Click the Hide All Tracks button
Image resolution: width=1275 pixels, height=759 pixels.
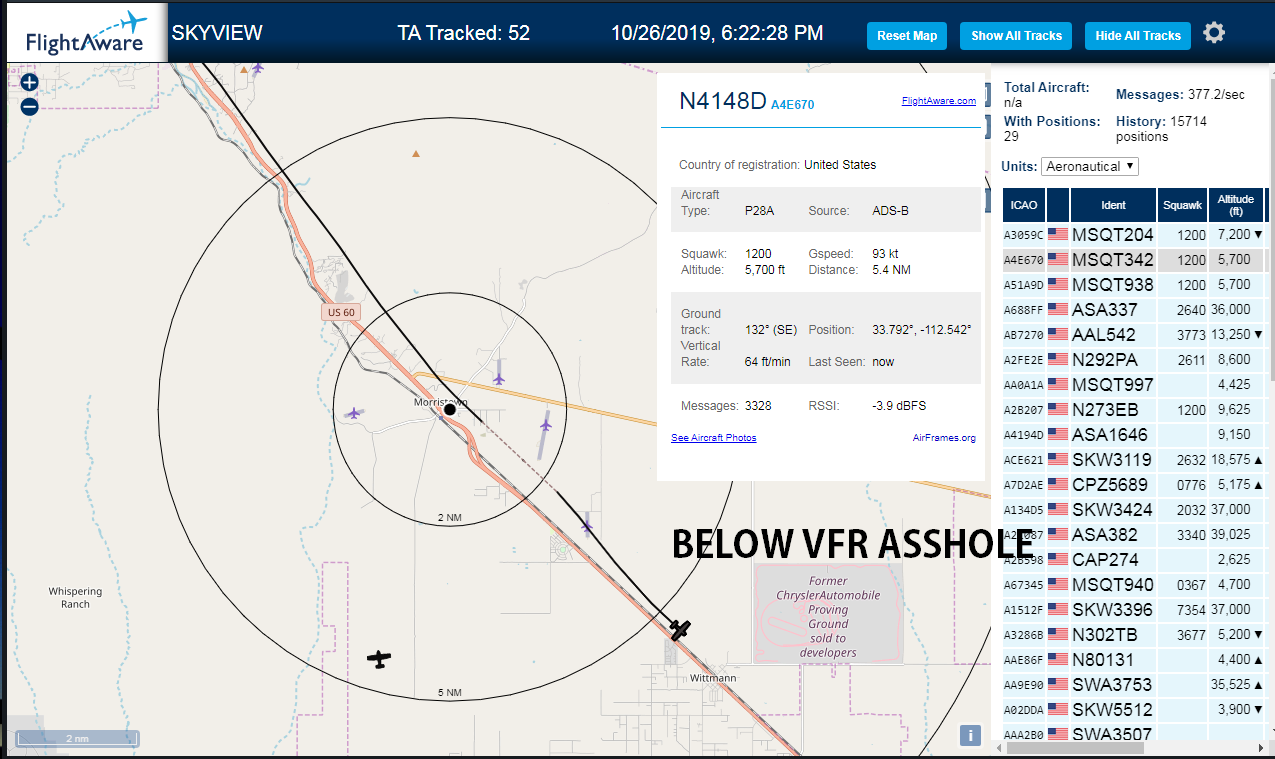(1138, 36)
